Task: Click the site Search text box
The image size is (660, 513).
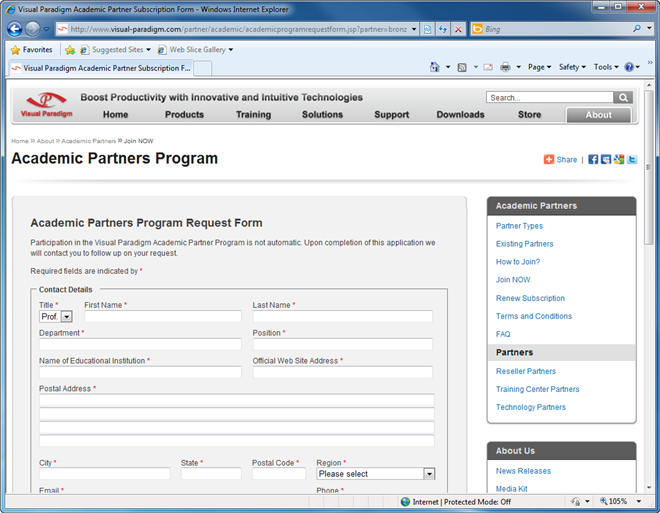Action: click(550, 98)
